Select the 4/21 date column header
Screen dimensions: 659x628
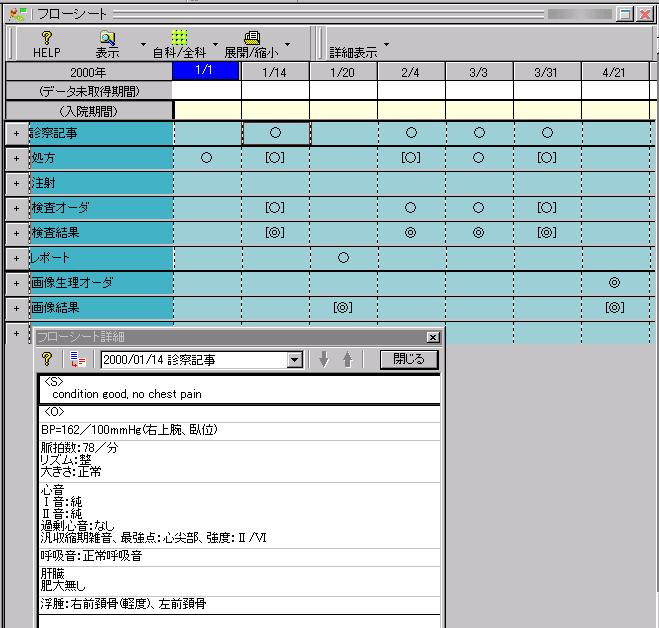pos(614,72)
